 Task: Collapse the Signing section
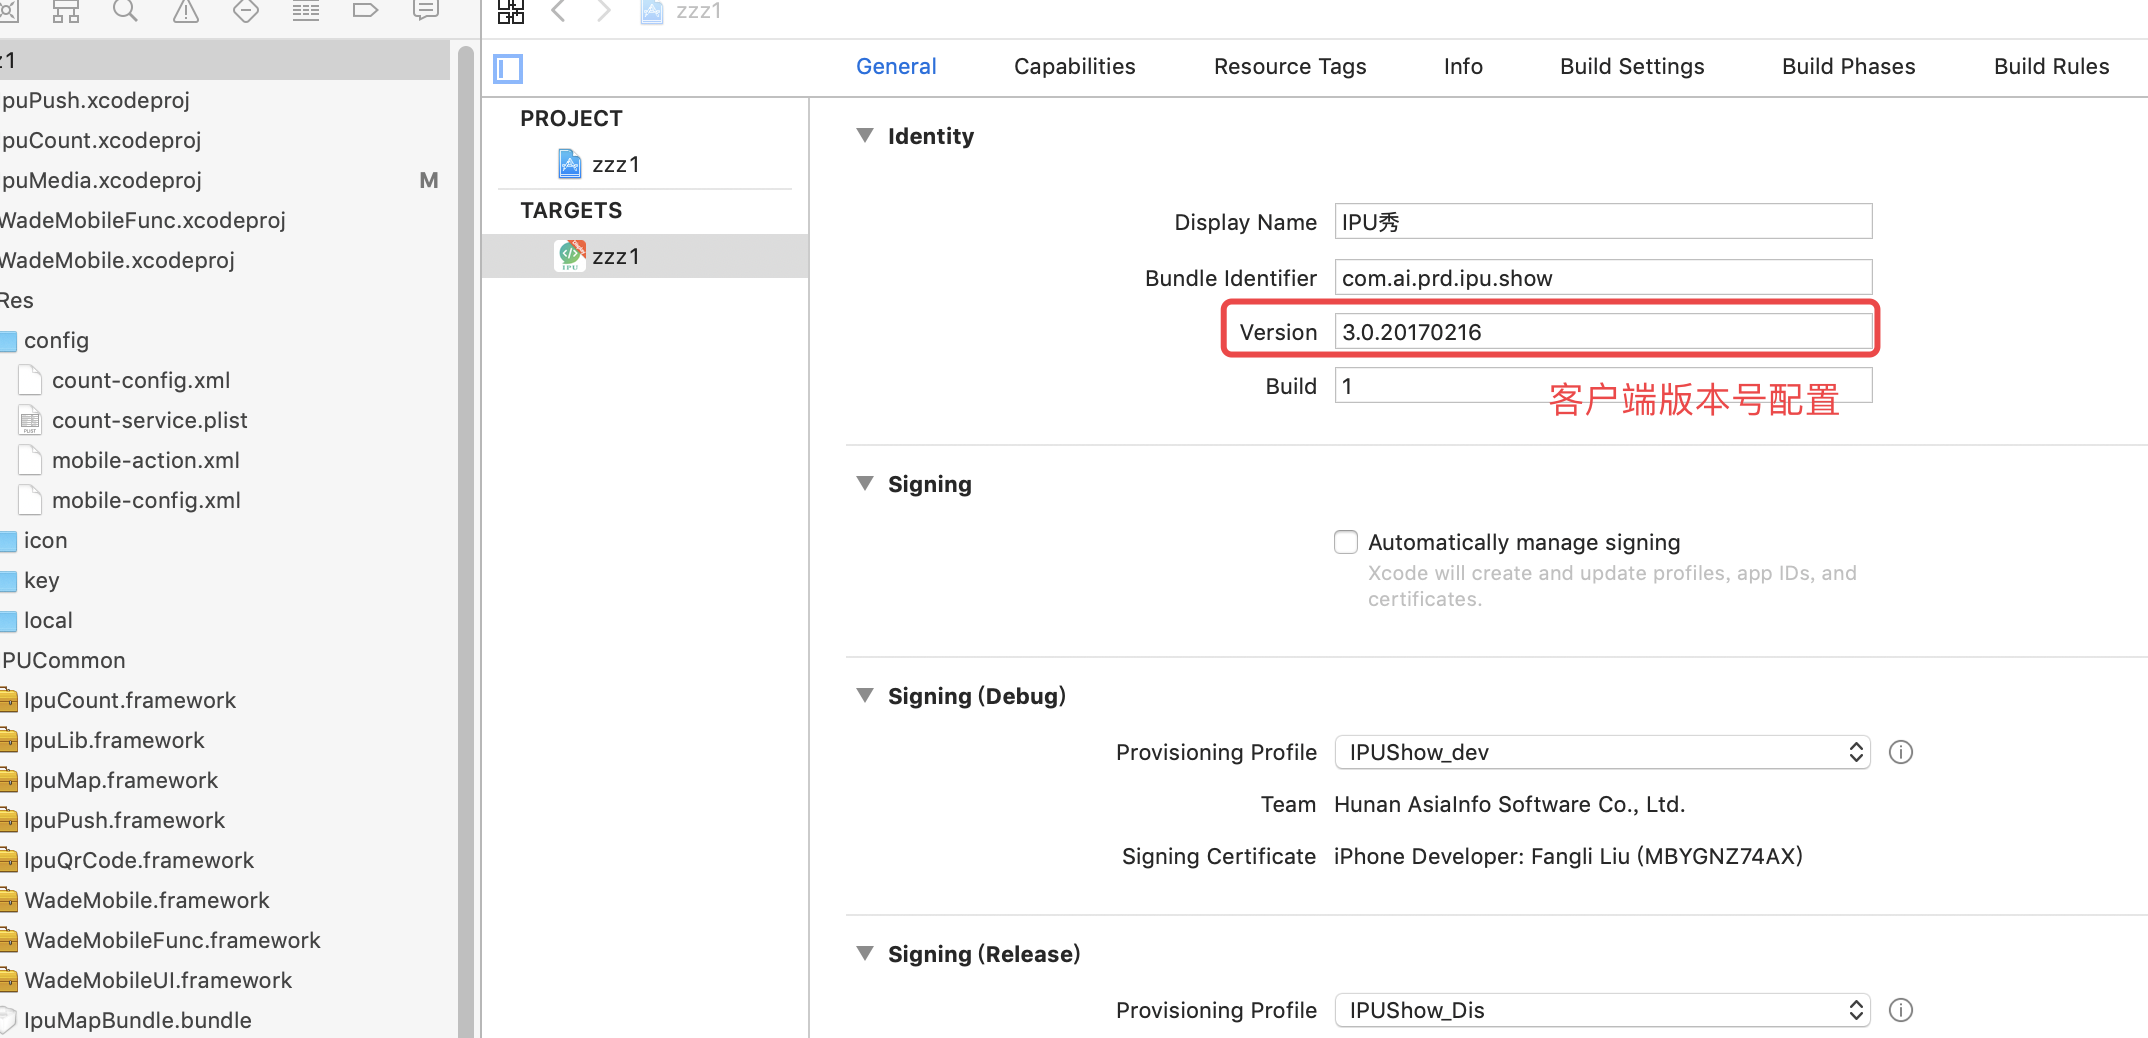(865, 483)
